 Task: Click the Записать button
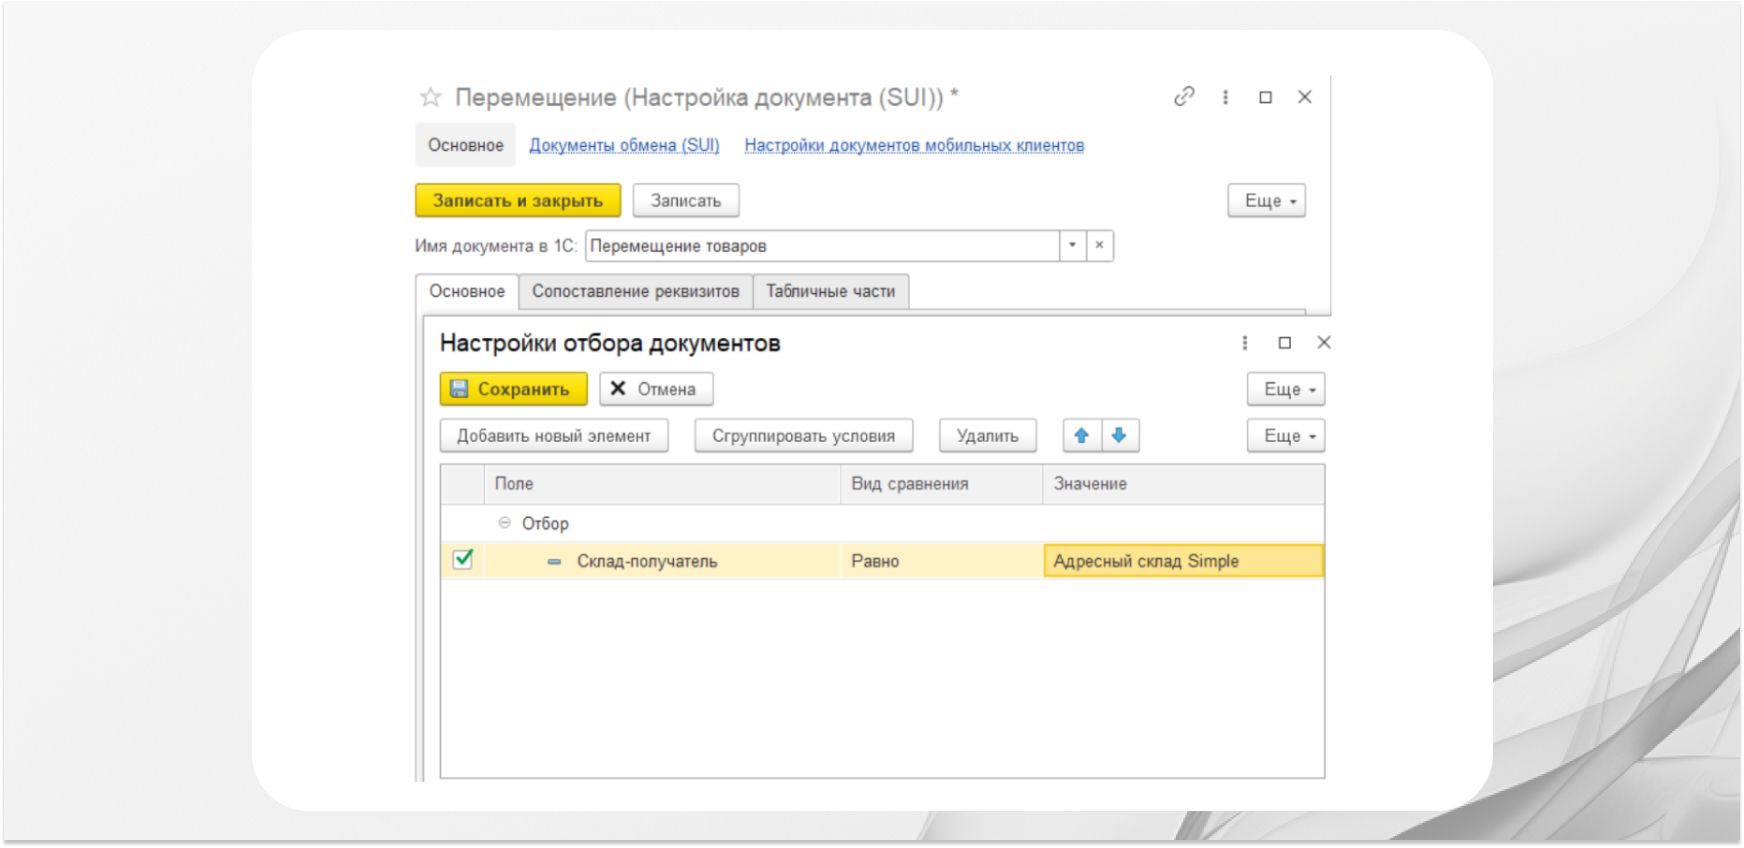[x=686, y=201]
